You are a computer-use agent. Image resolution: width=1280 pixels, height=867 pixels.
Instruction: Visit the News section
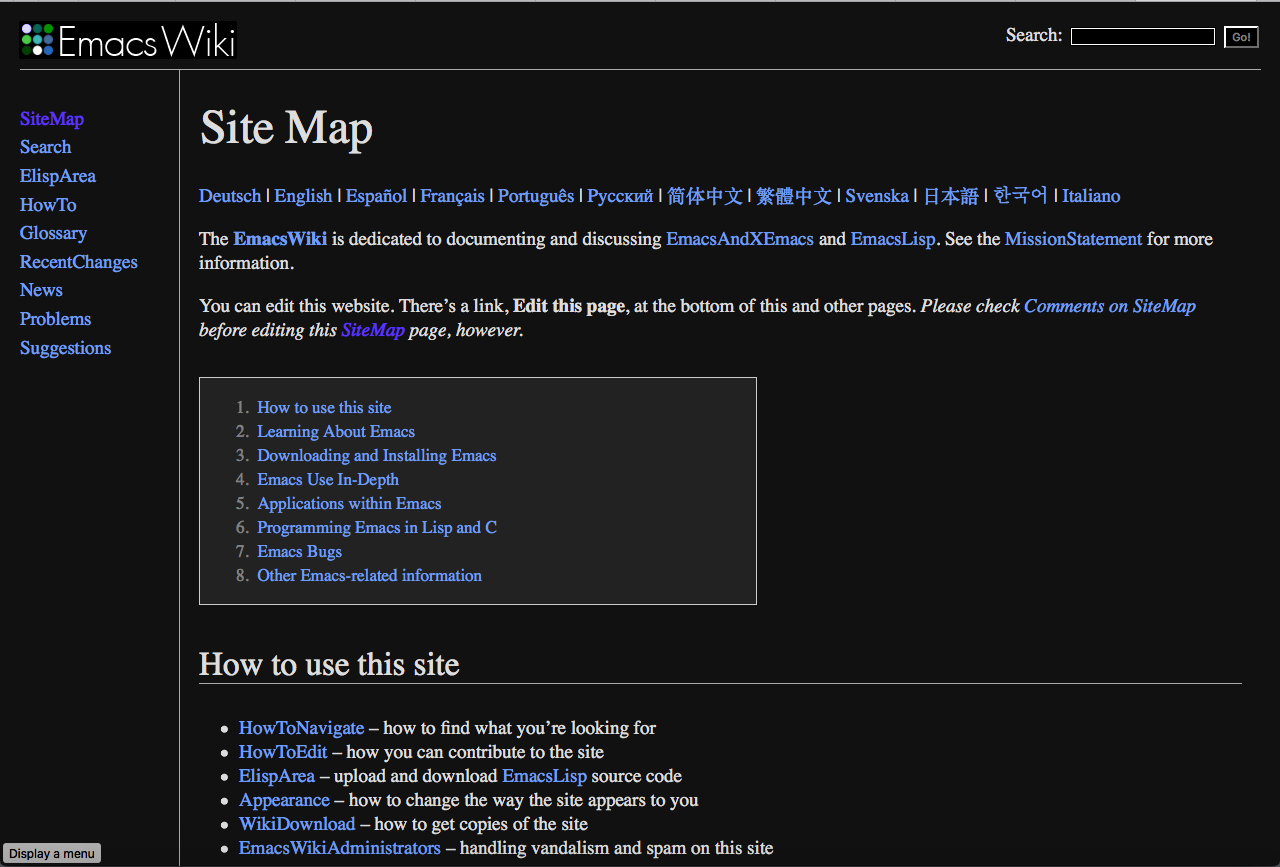click(x=41, y=290)
